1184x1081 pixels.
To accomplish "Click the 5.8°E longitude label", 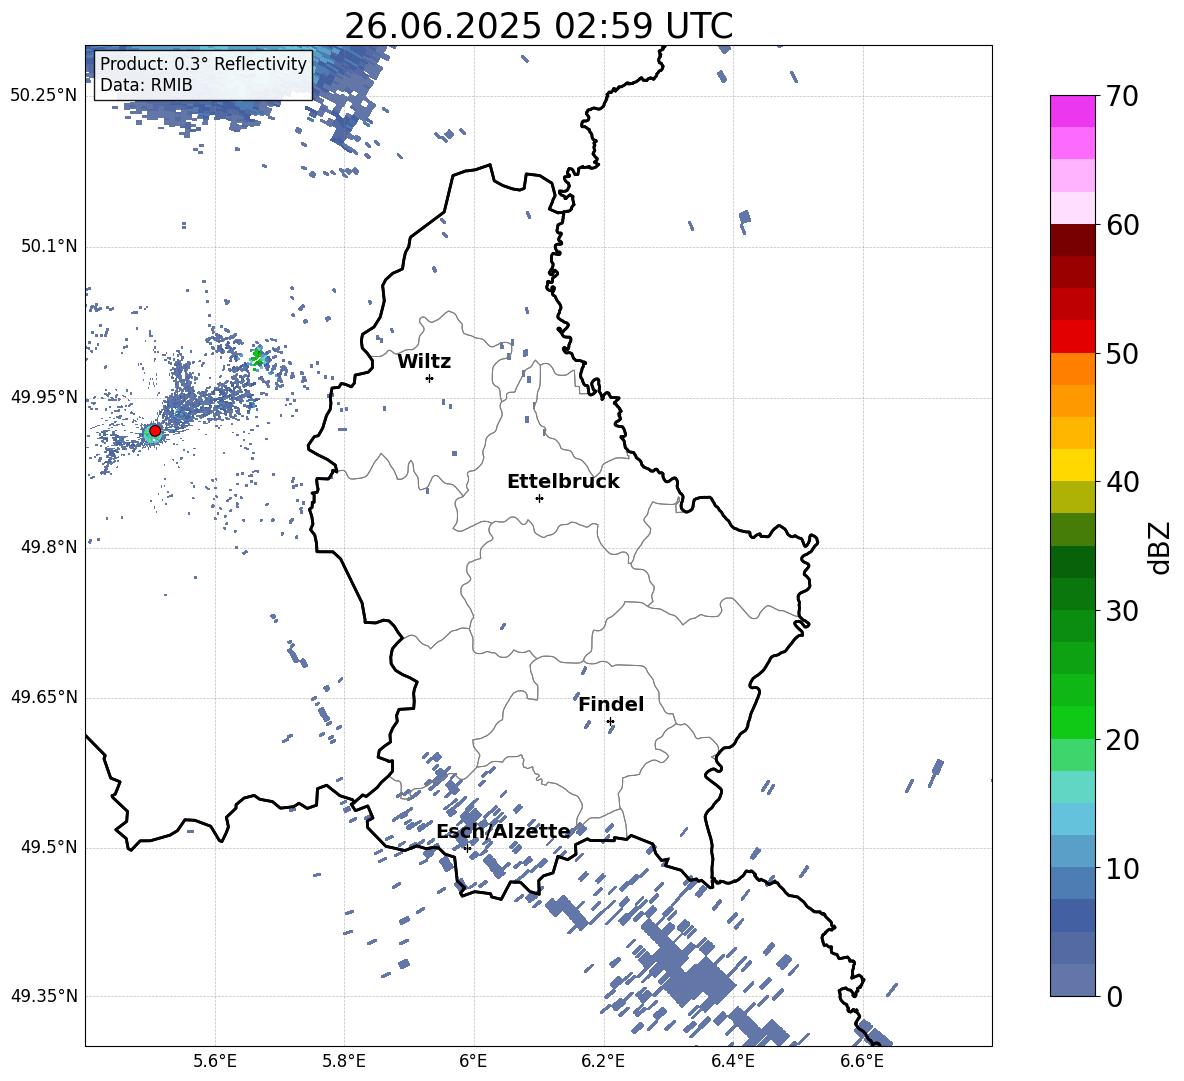I will 344,1061.
